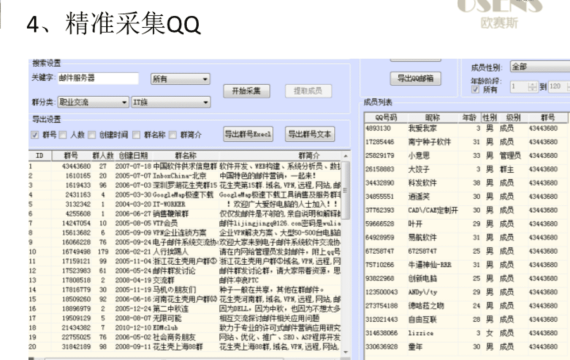570x360 pixels.
Task: Select member row 330636928 童年
Action: pos(467,347)
